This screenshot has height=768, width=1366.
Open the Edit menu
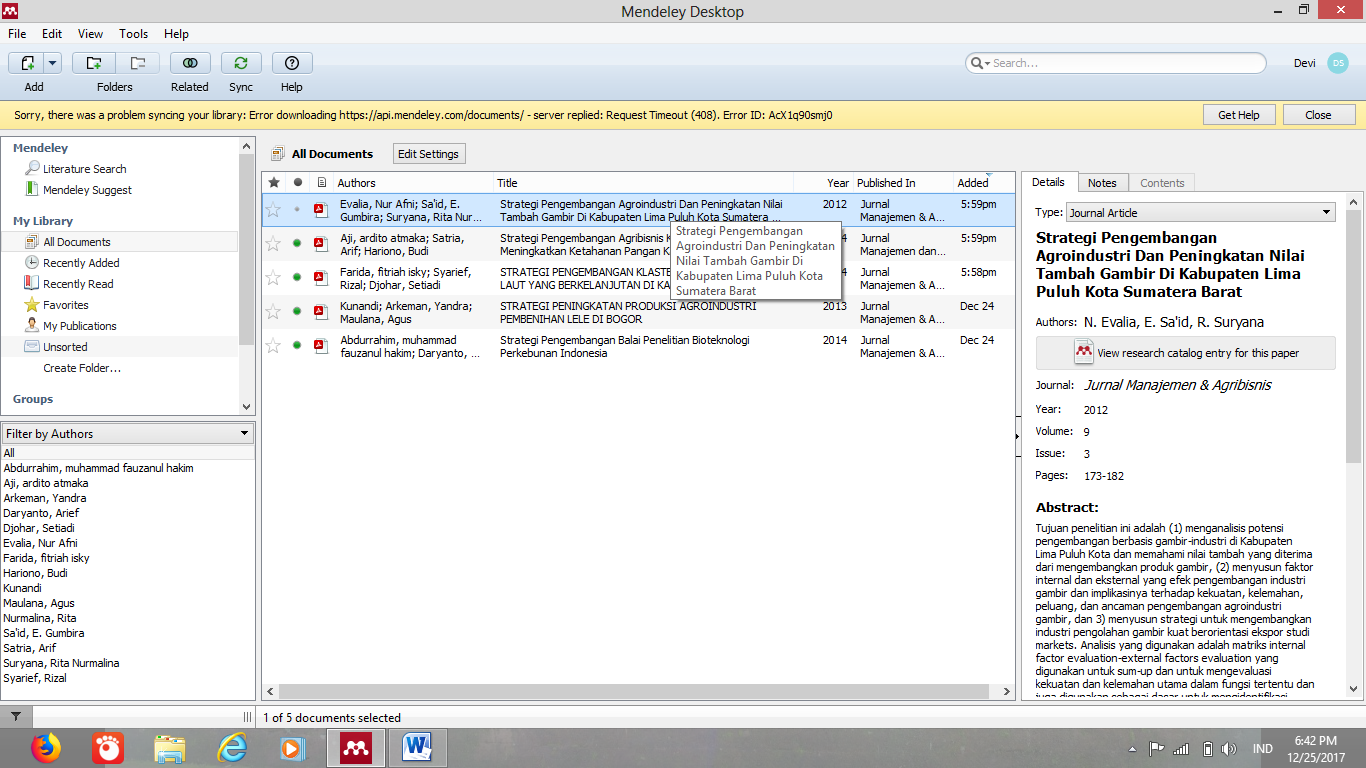[52, 34]
